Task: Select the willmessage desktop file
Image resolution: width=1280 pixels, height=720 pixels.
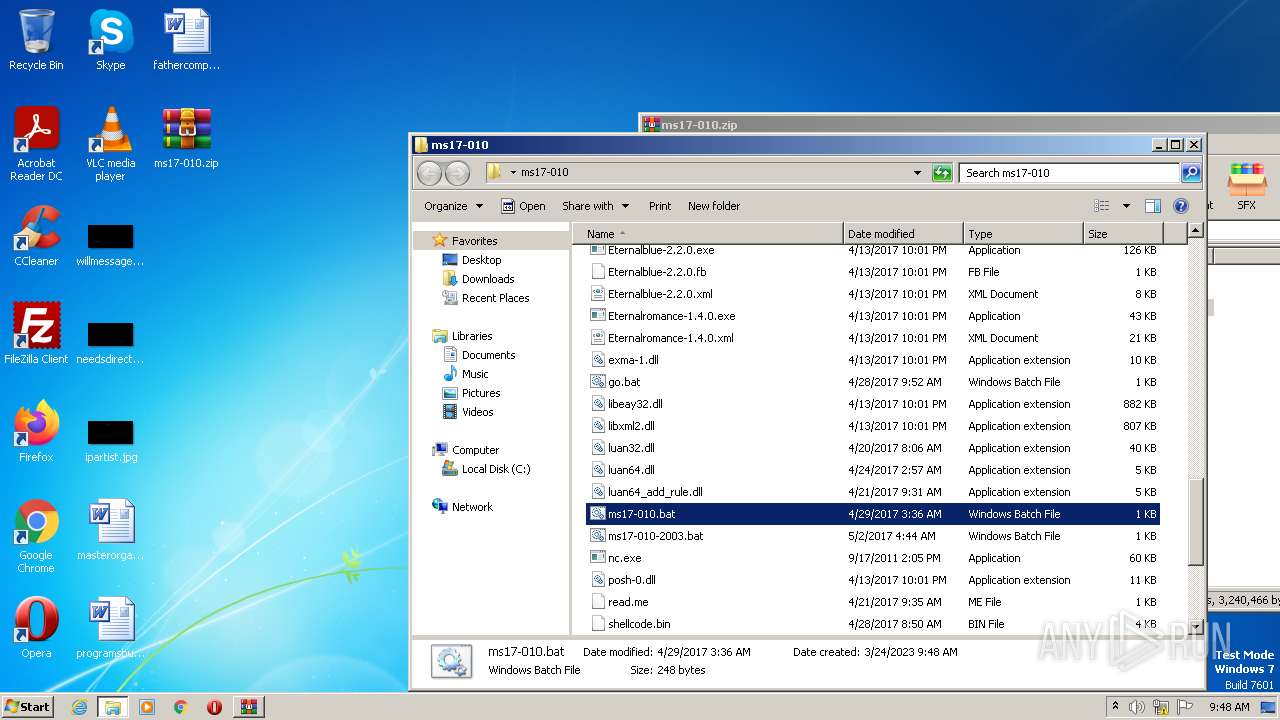Action: click(x=110, y=244)
